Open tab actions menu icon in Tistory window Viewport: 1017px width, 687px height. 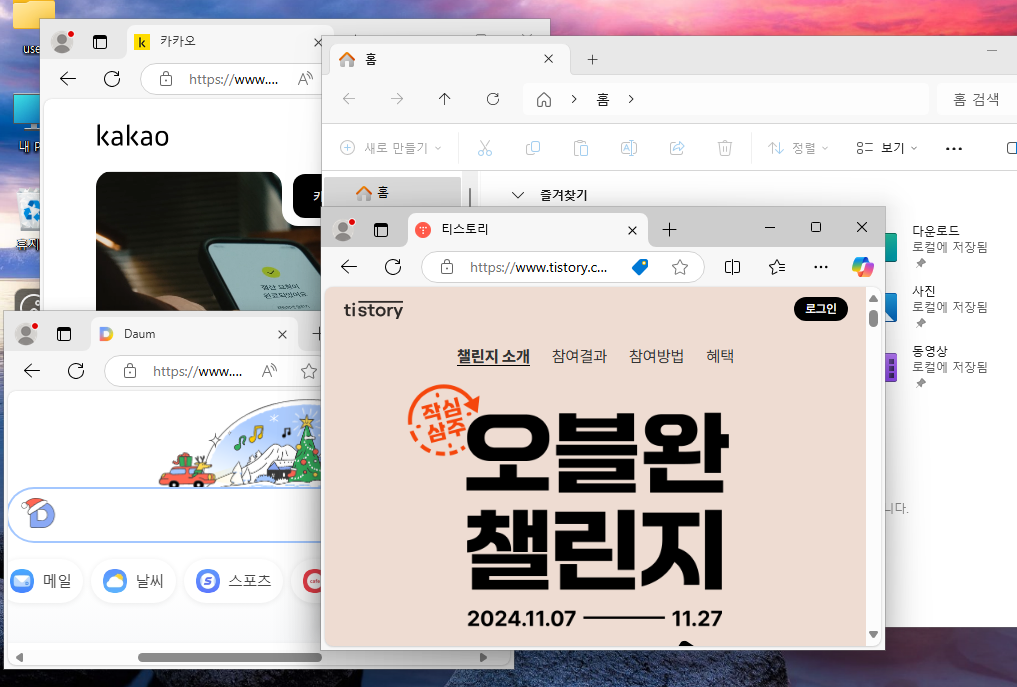pos(381,230)
